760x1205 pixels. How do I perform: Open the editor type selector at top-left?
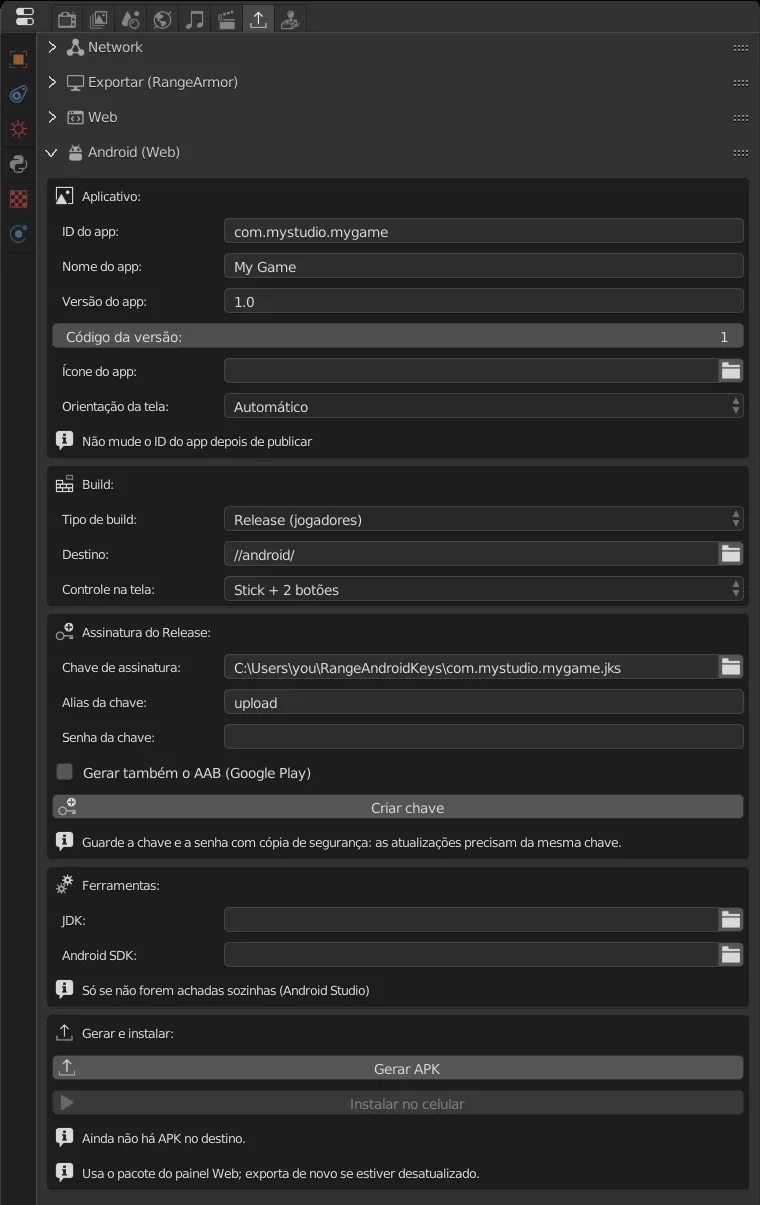click(x=24, y=17)
